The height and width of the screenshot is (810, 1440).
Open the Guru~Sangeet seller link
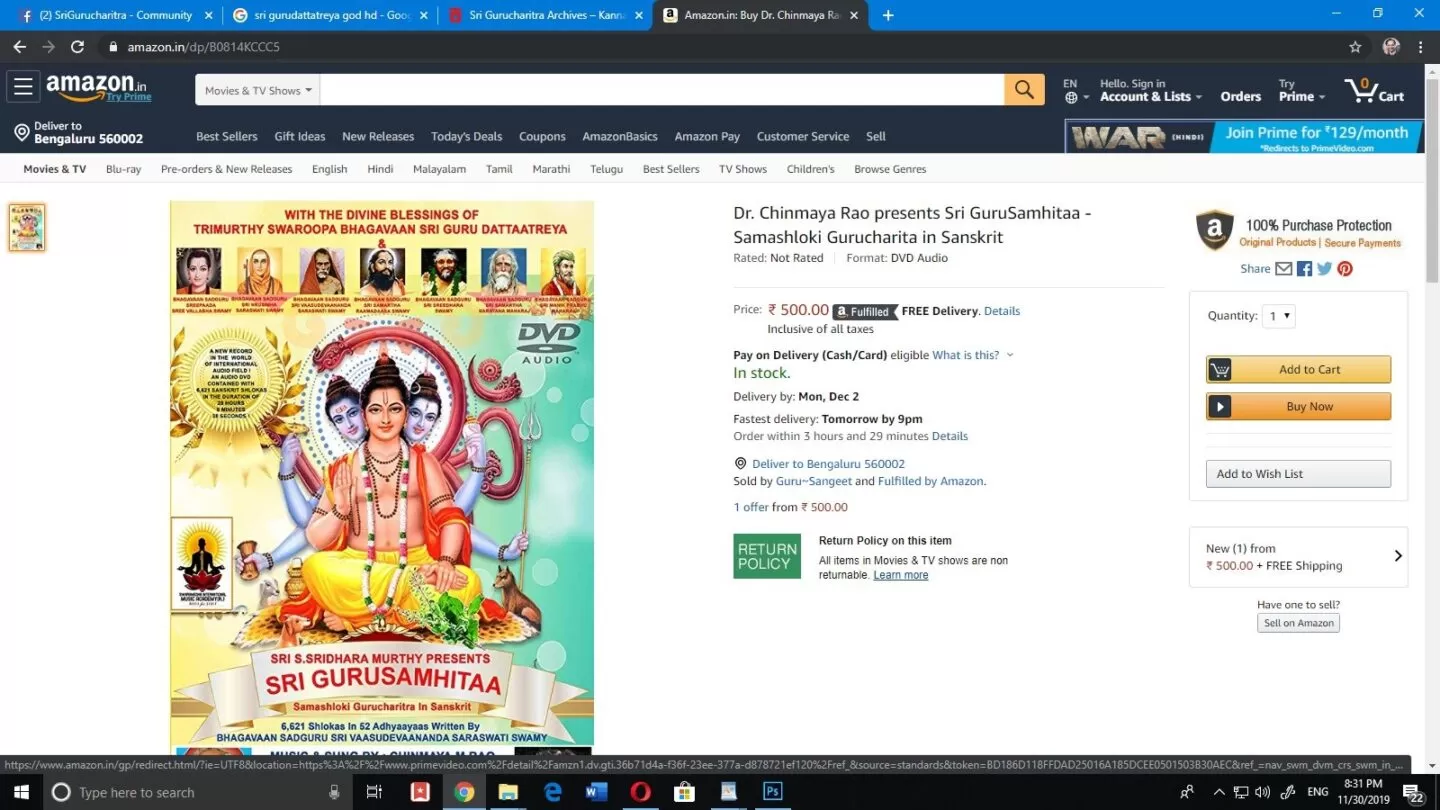click(x=814, y=481)
